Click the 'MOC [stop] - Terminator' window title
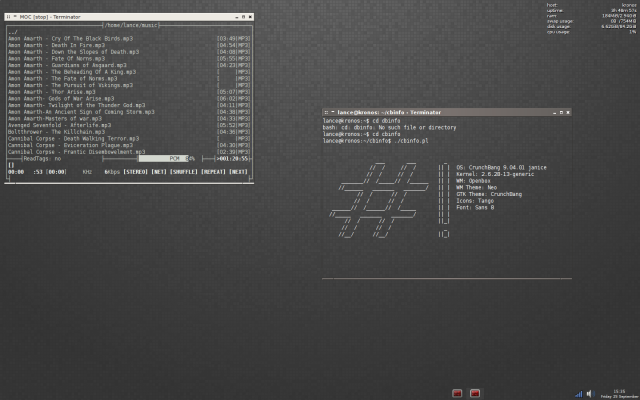Image resolution: width=640 pixels, height=400 pixels. 50,17
